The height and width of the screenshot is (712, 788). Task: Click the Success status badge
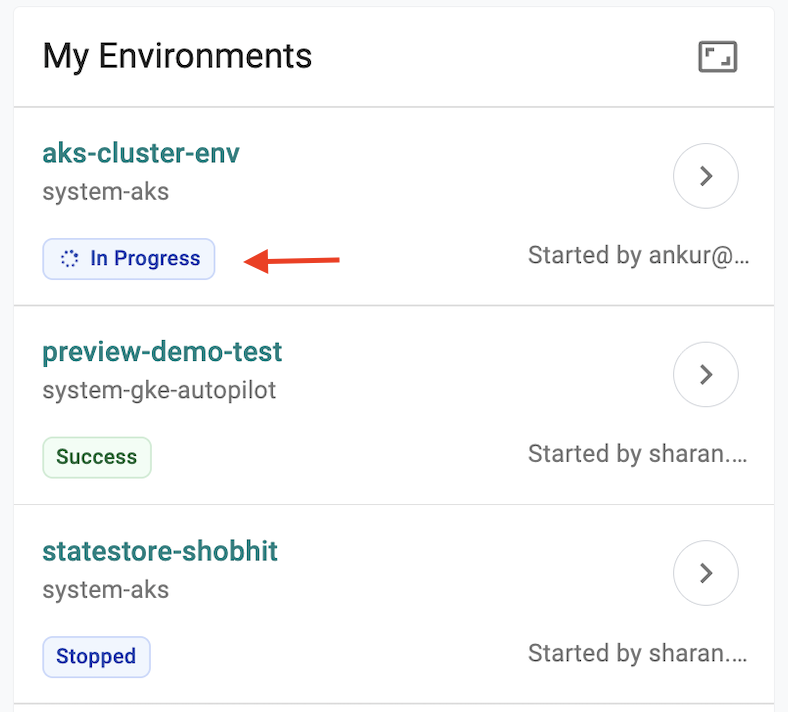(x=96, y=457)
